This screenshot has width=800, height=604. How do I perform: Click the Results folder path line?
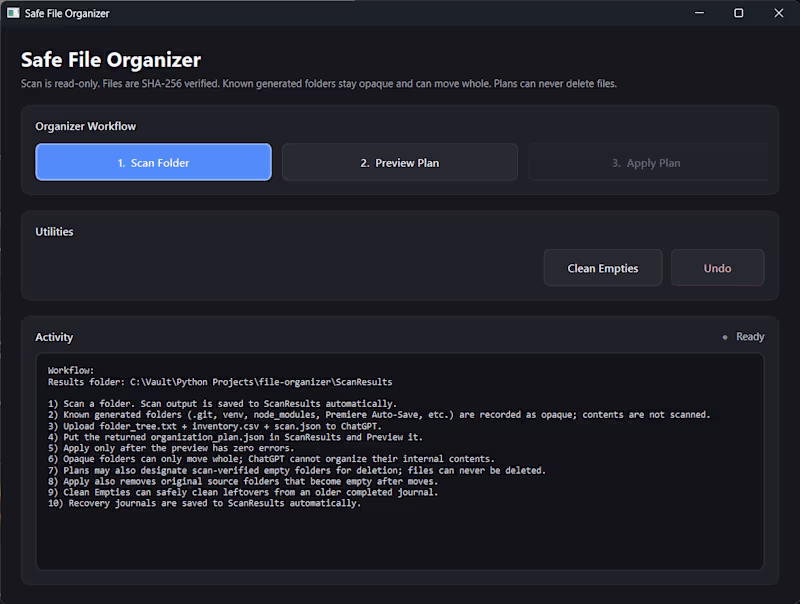tap(220, 382)
